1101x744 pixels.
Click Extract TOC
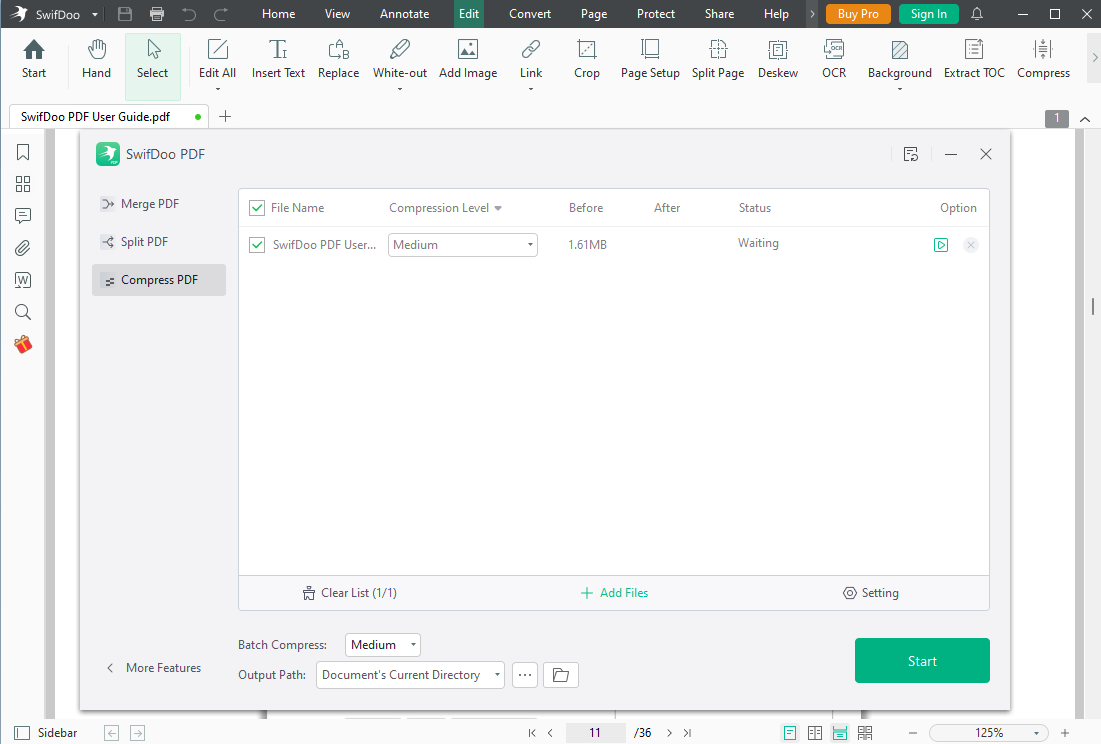(974, 59)
